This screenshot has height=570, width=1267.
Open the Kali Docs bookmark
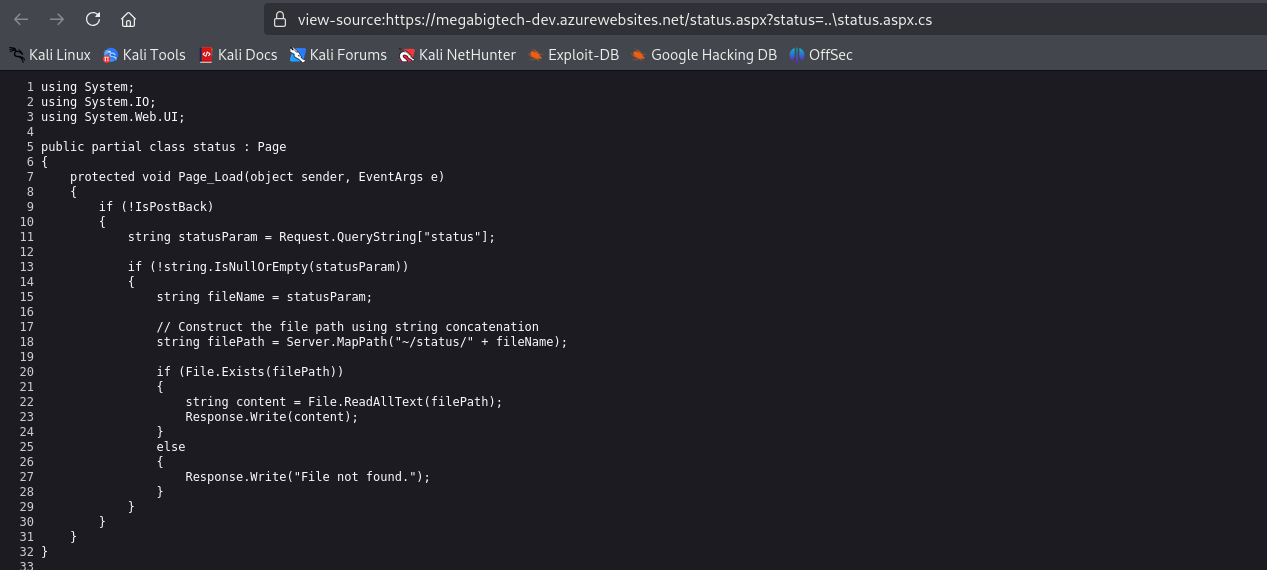tap(238, 55)
